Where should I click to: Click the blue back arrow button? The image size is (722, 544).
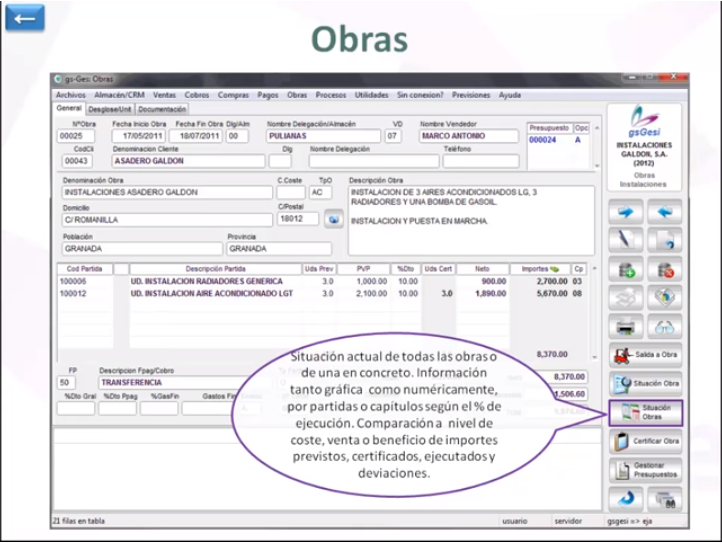tap(25, 18)
